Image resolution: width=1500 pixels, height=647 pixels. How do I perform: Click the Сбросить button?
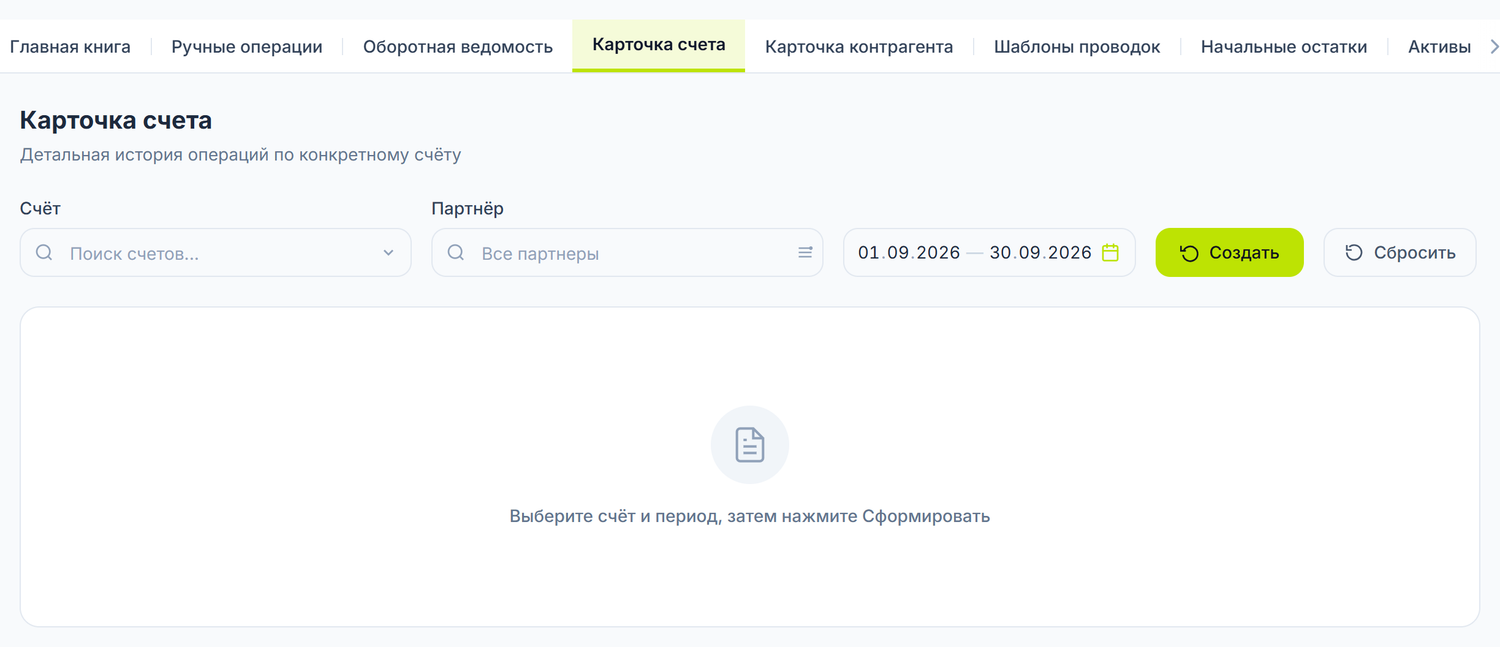click(x=1400, y=253)
